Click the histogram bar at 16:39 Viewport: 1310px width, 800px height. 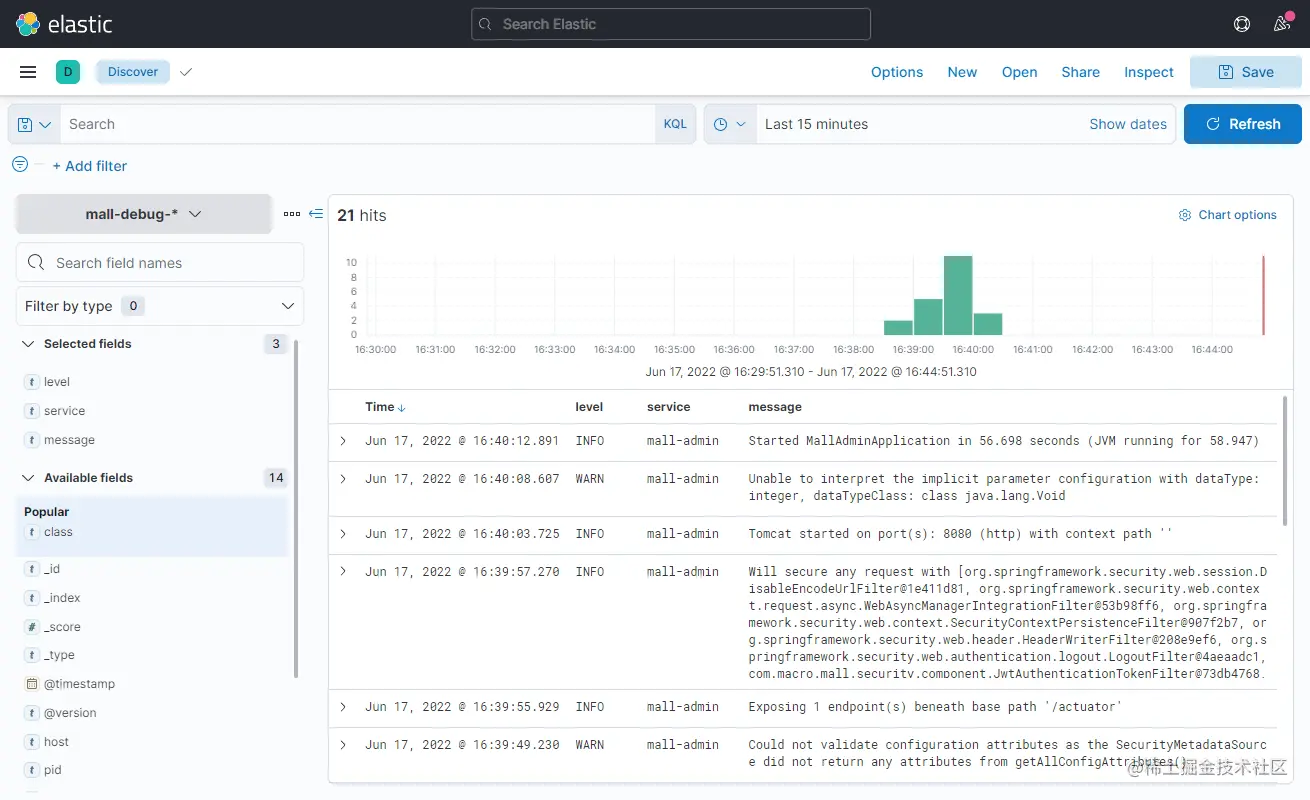click(928, 317)
